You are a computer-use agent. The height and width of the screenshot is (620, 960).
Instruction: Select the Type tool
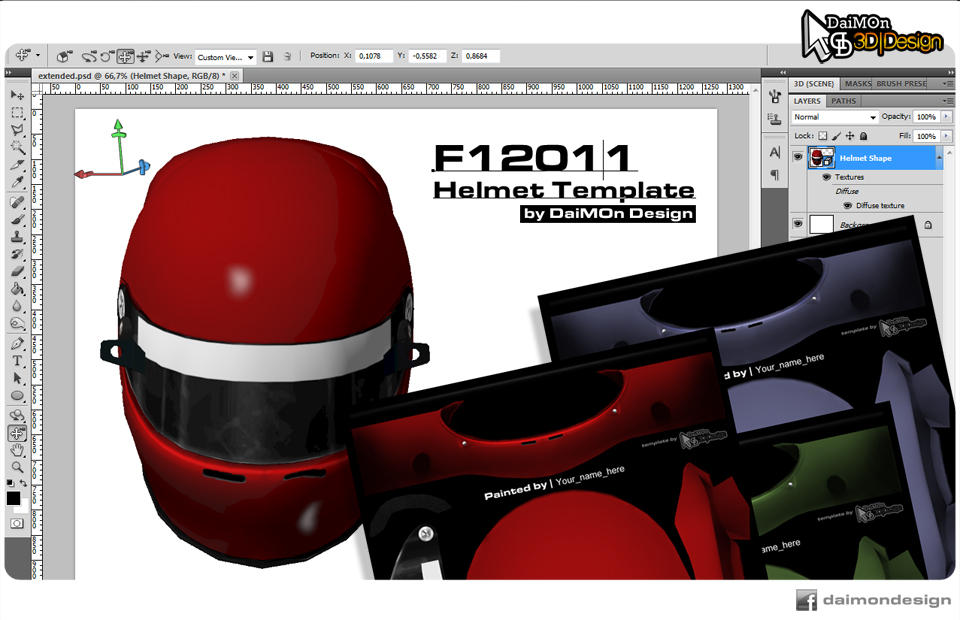[x=17, y=361]
